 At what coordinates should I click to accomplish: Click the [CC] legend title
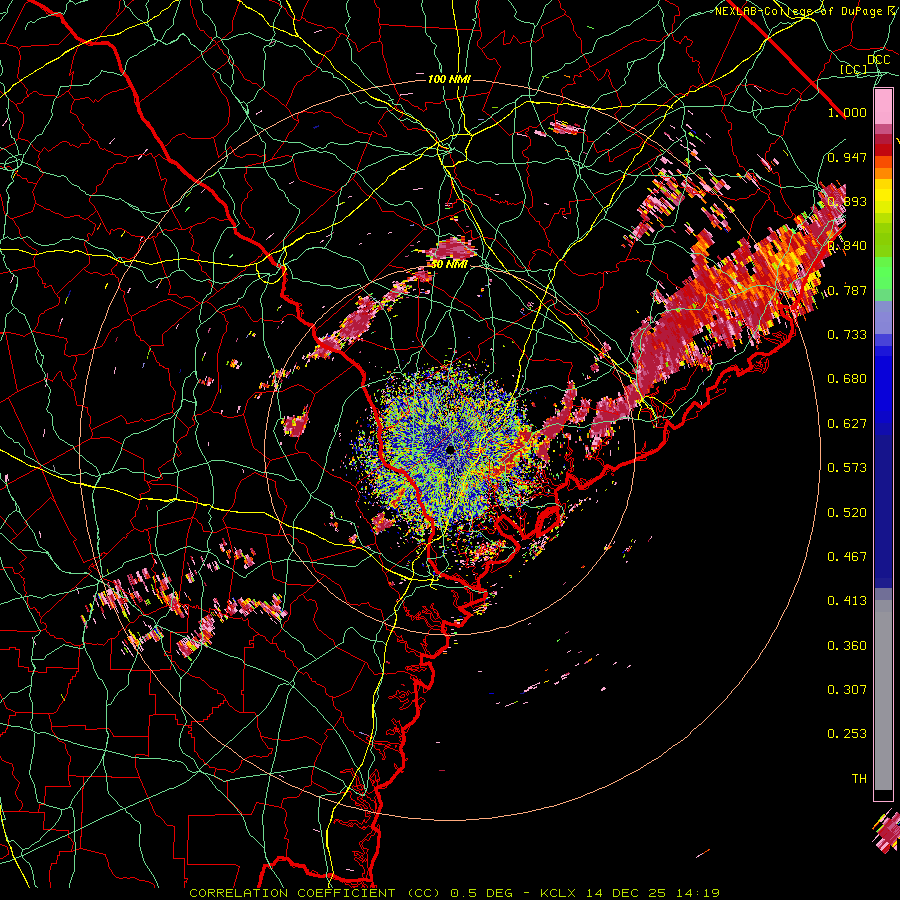click(x=854, y=69)
